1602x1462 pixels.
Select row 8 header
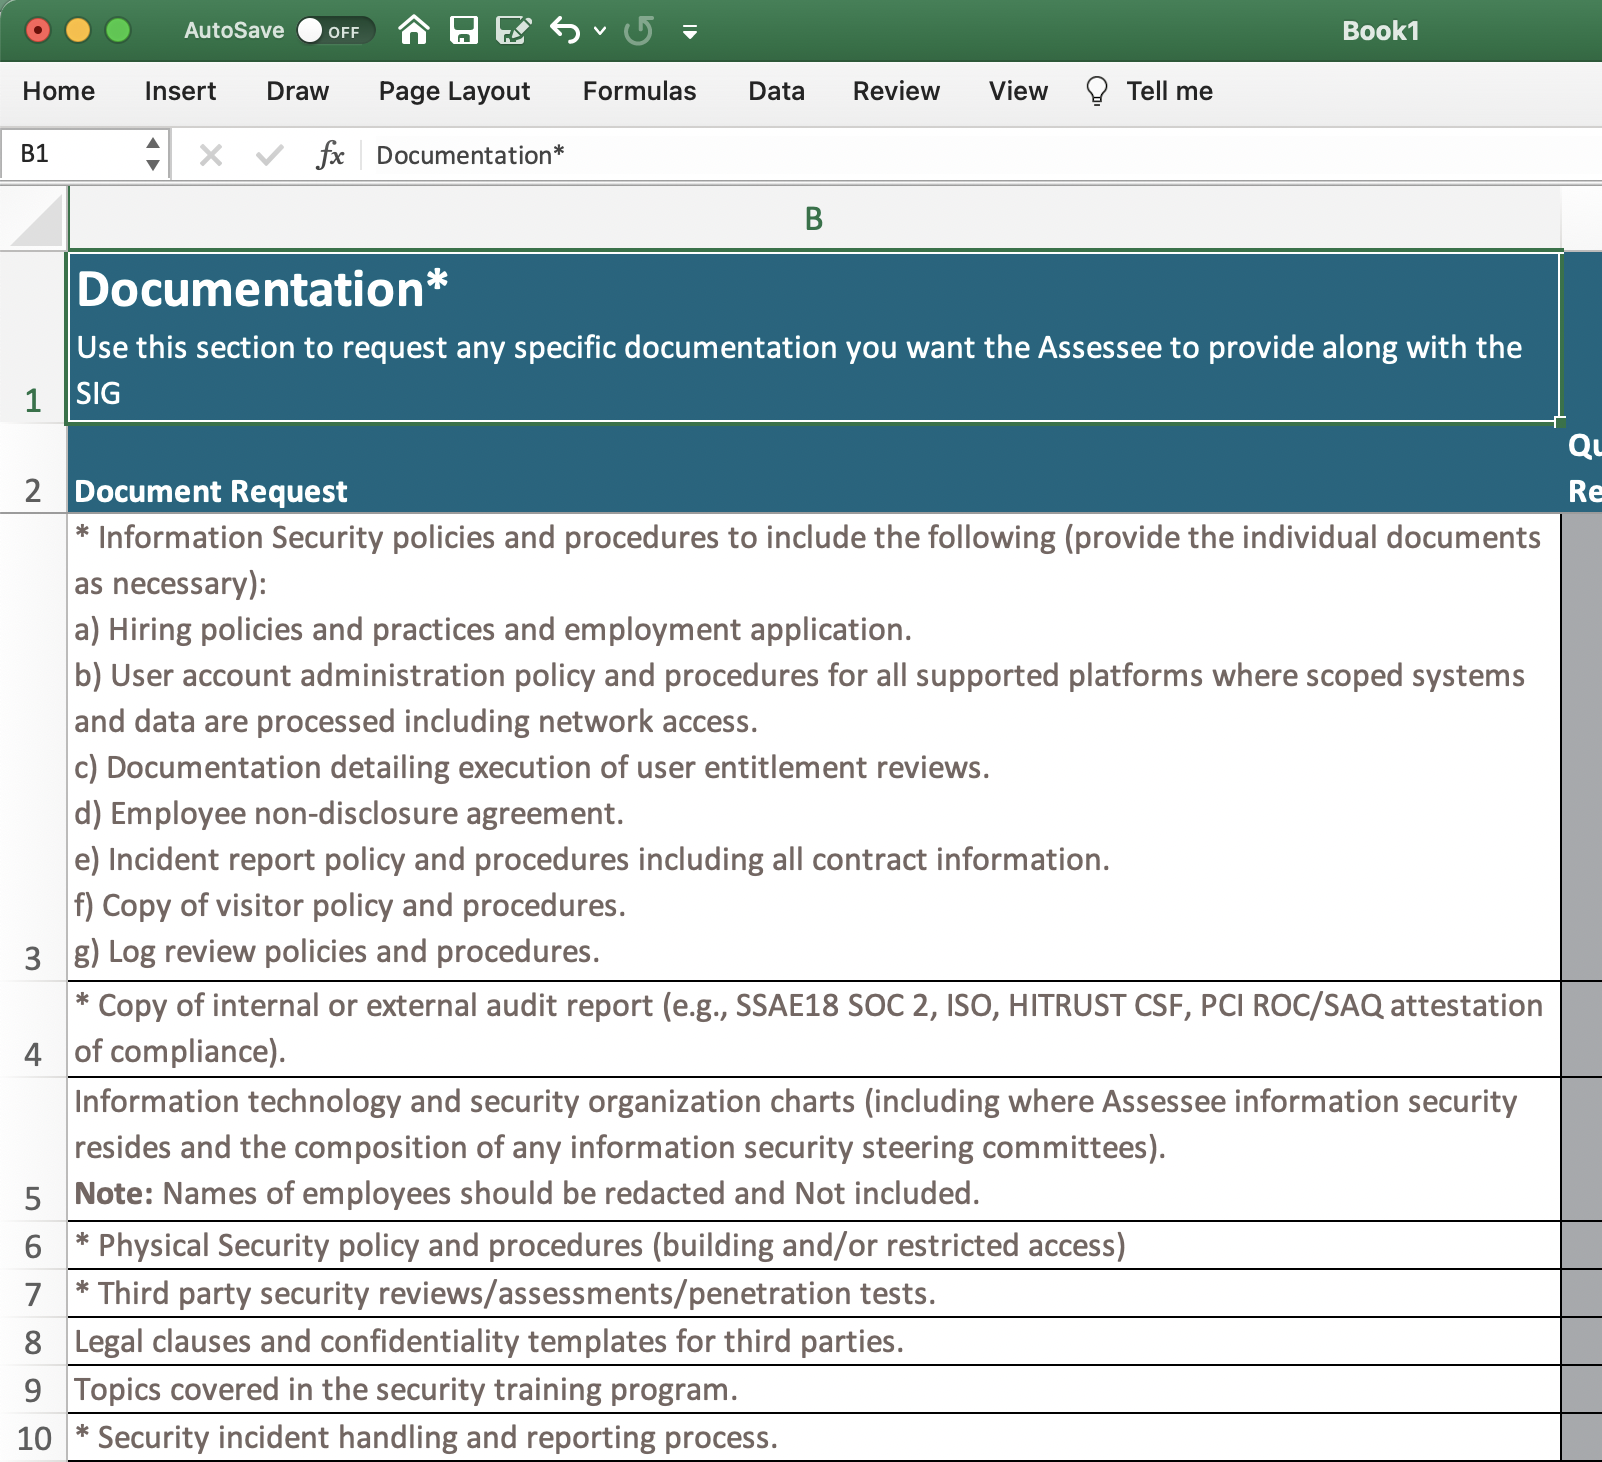[33, 1342]
